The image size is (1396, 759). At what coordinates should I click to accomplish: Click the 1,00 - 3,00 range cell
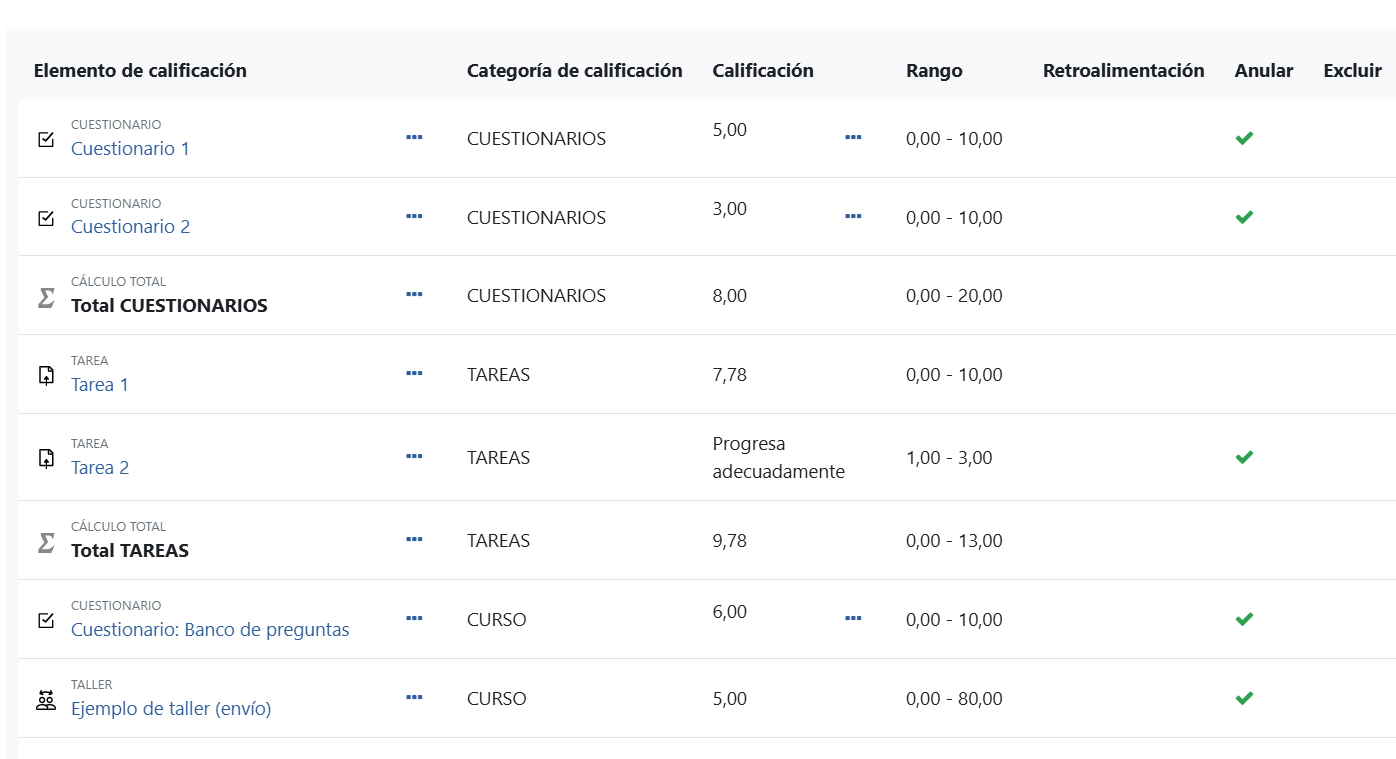[949, 458]
